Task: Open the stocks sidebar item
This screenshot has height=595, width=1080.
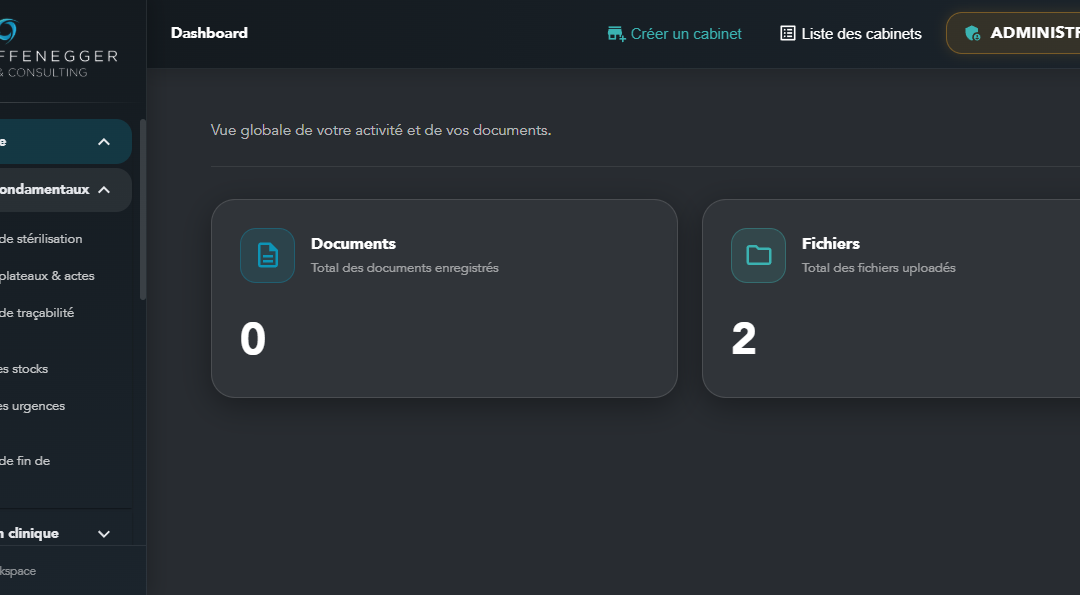Action: pos(24,369)
